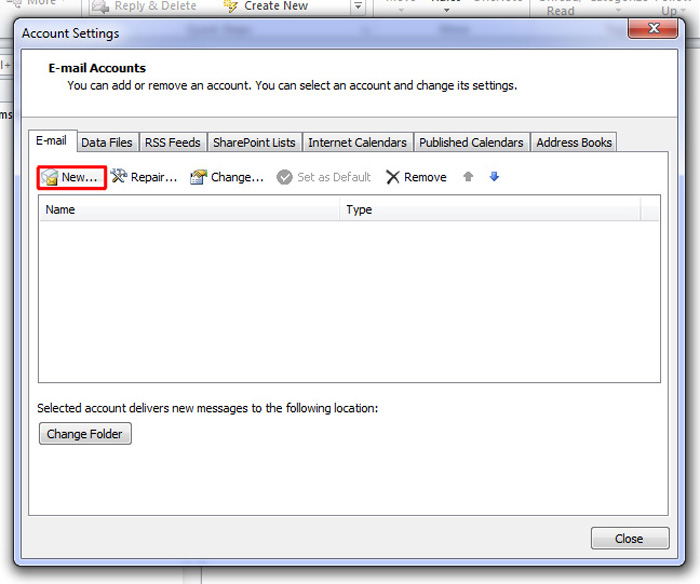
Task: Click the Repair tools icon
Action: (x=119, y=177)
